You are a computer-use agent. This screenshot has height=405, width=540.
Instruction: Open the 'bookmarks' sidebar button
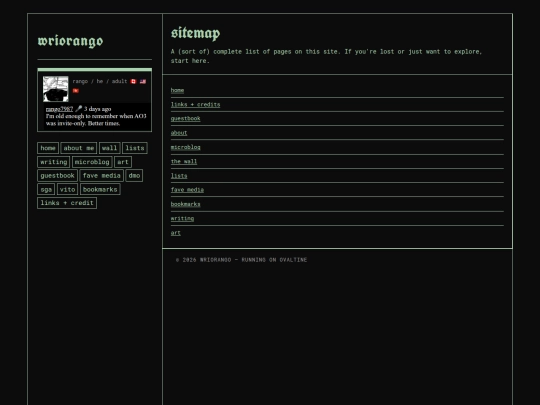[x=100, y=189]
